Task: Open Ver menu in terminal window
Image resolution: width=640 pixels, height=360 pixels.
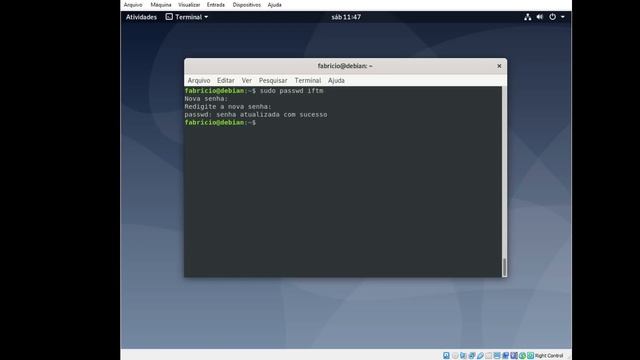Action: point(247,80)
